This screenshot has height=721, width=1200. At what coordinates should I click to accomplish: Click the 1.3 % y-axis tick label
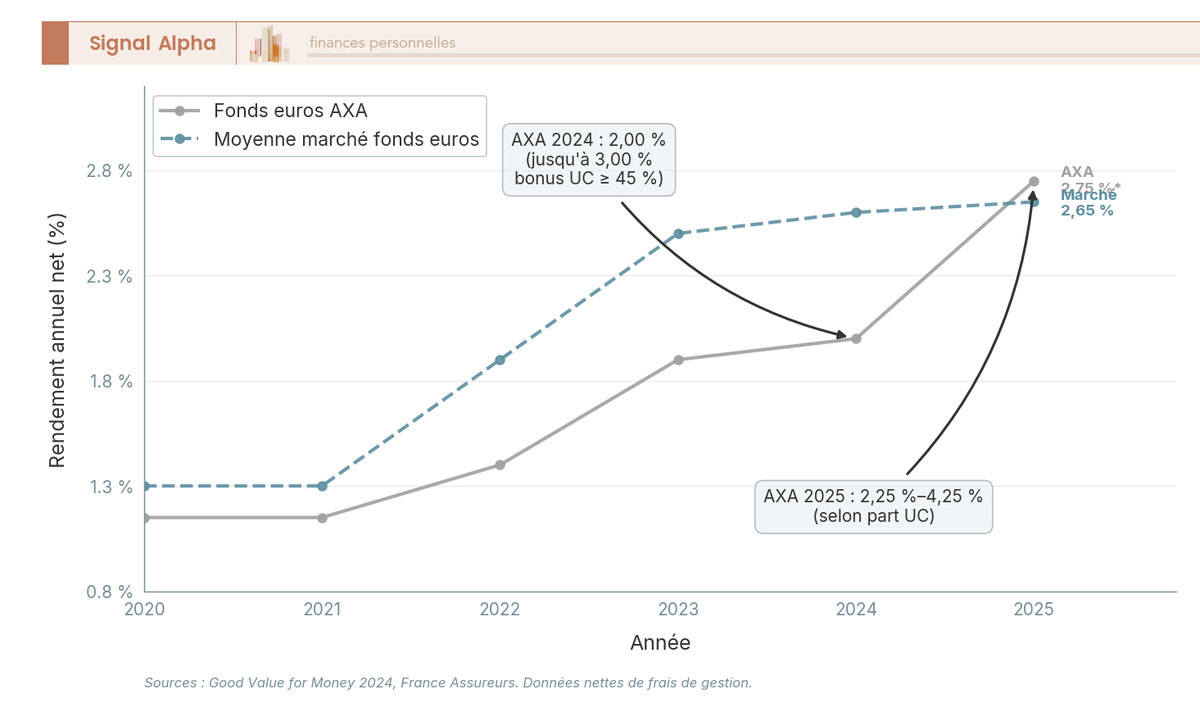point(111,487)
